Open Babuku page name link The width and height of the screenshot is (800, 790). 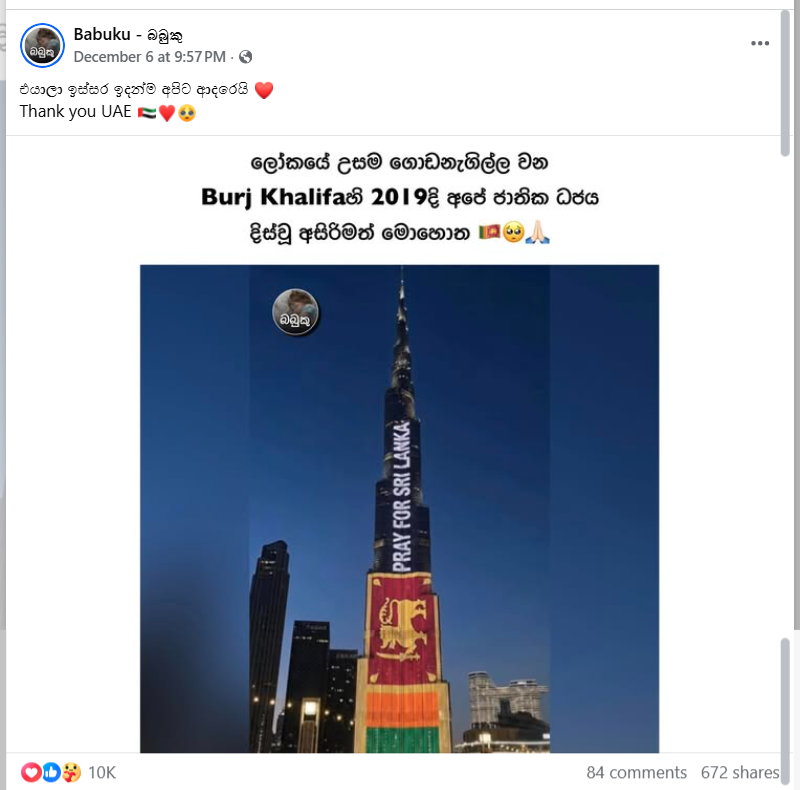(x=128, y=34)
